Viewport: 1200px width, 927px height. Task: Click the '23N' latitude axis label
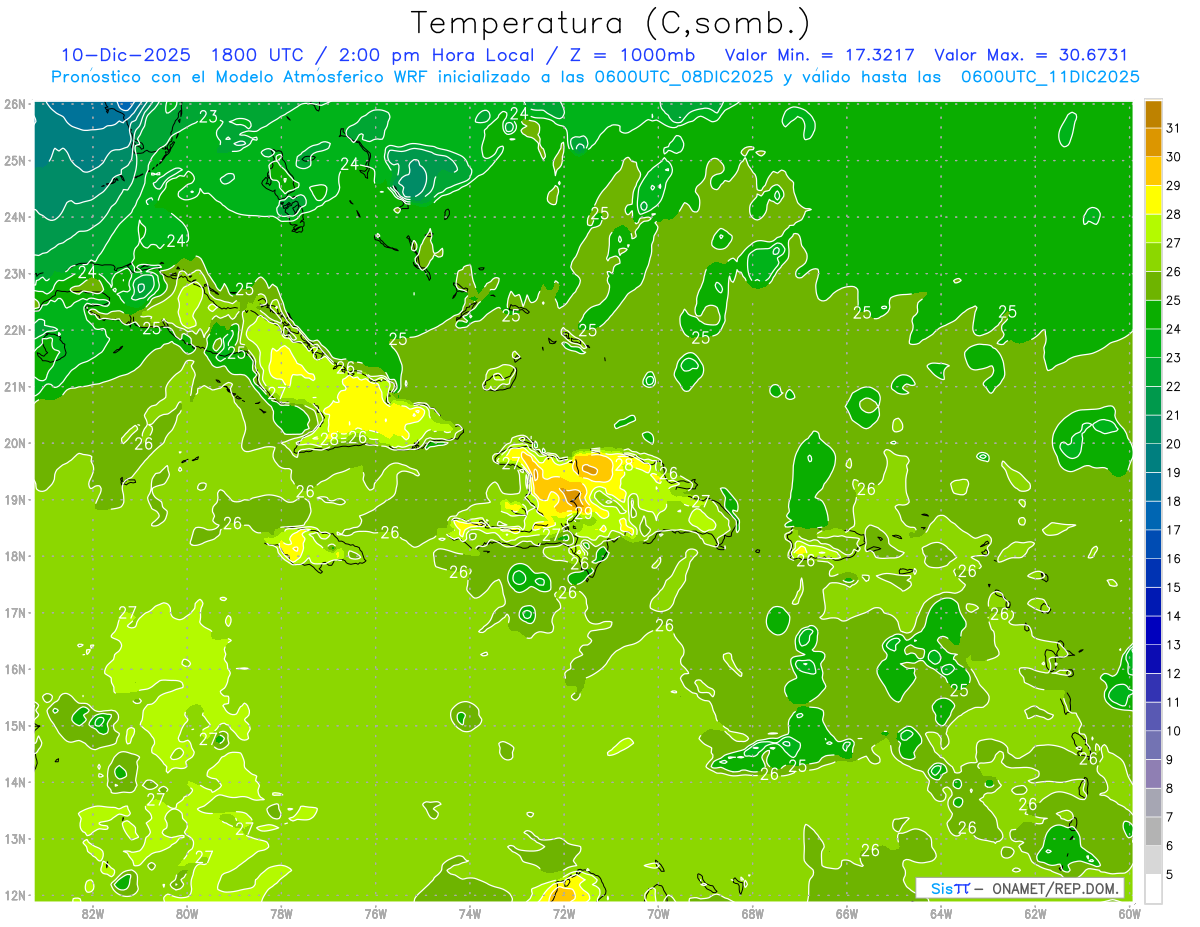(x=15, y=273)
